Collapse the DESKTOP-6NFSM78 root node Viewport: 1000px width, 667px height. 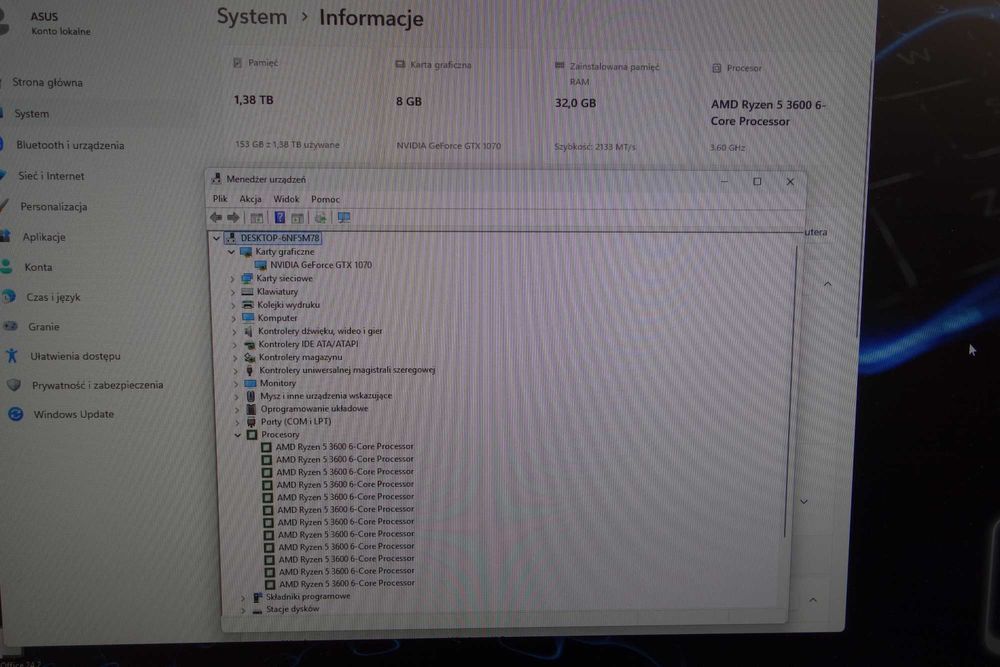[217, 238]
